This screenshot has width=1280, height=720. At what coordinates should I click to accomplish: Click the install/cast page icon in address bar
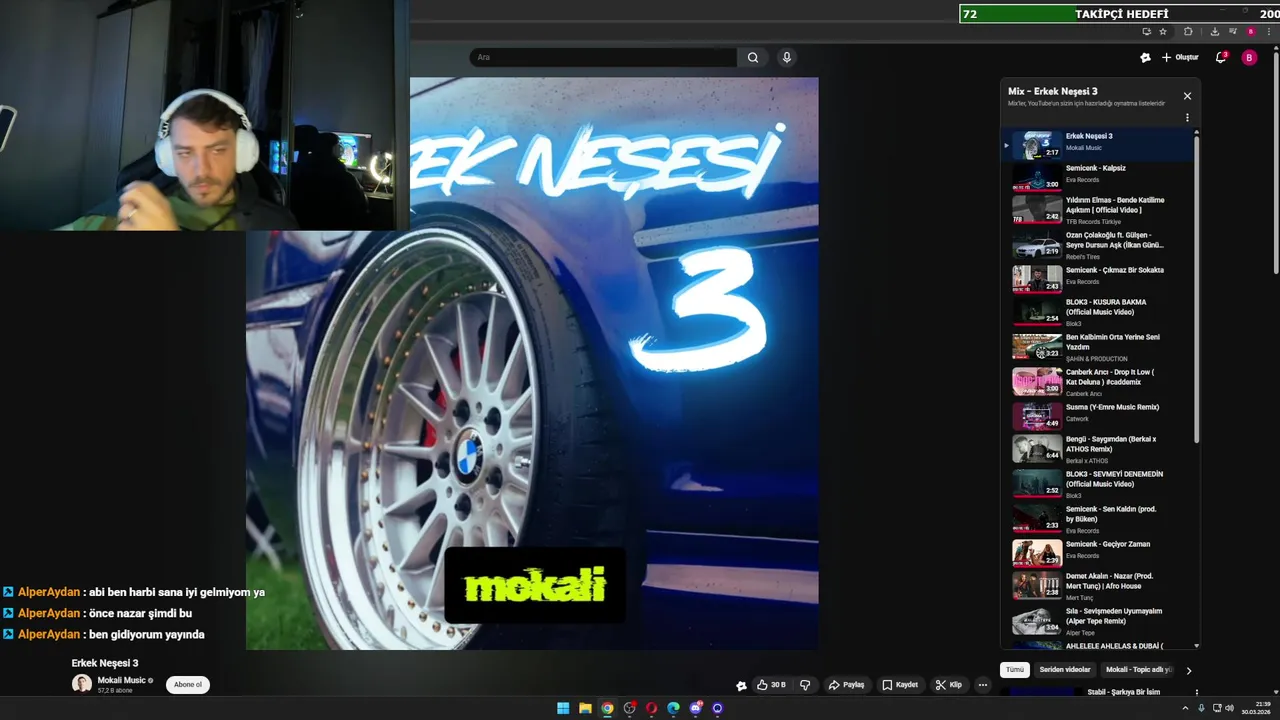coord(1147,31)
